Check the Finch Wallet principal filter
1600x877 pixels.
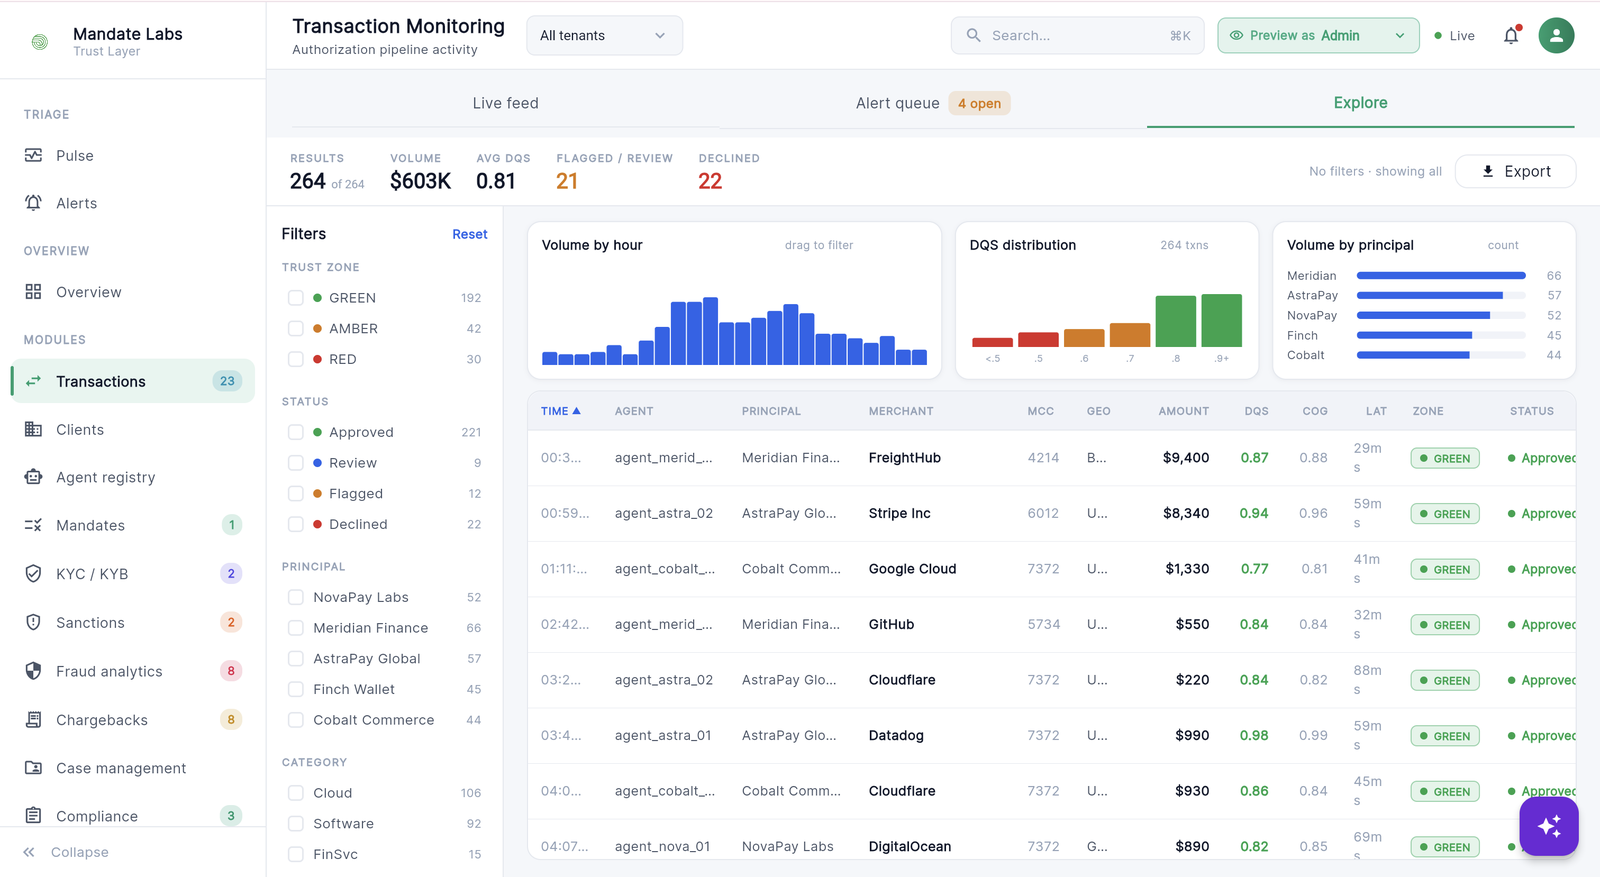pyautogui.click(x=295, y=689)
